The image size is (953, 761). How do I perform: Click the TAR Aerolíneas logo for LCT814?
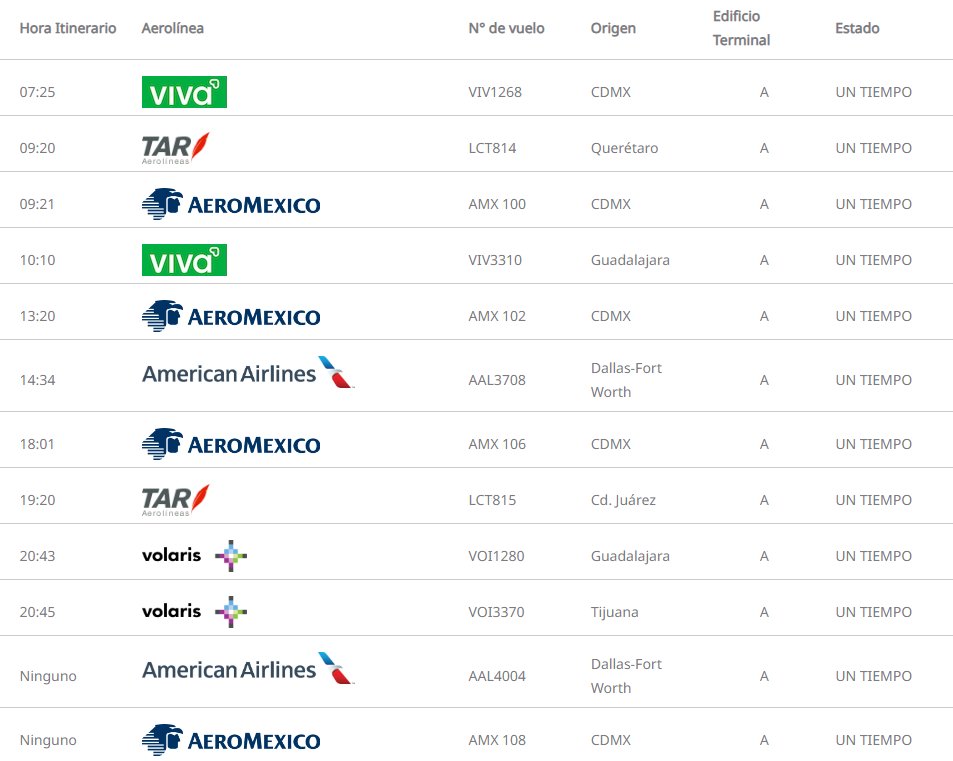176,148
